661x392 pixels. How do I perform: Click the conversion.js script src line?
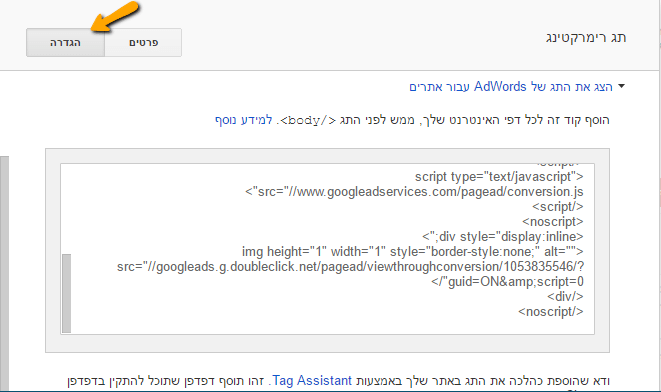point(414,192)
